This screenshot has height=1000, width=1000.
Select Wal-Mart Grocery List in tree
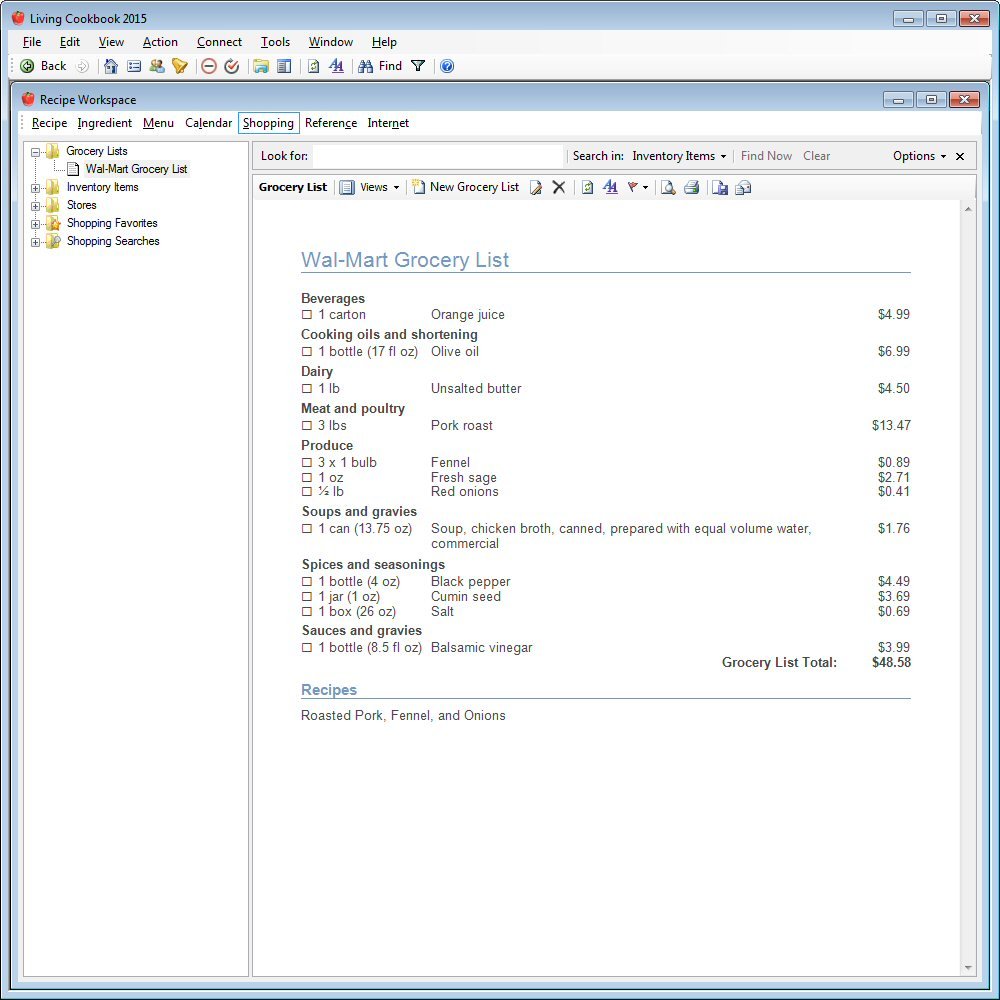[136, 169]
